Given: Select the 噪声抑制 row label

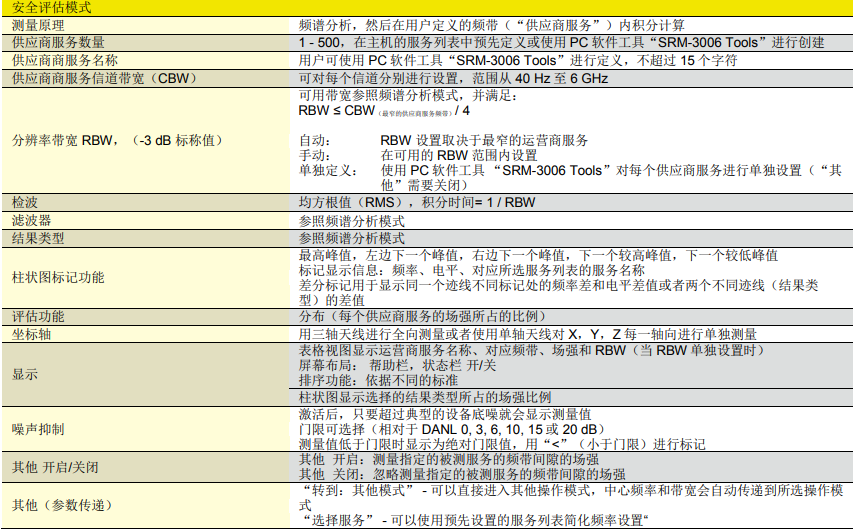Looking at the screenshot, I should click(39, 429).
